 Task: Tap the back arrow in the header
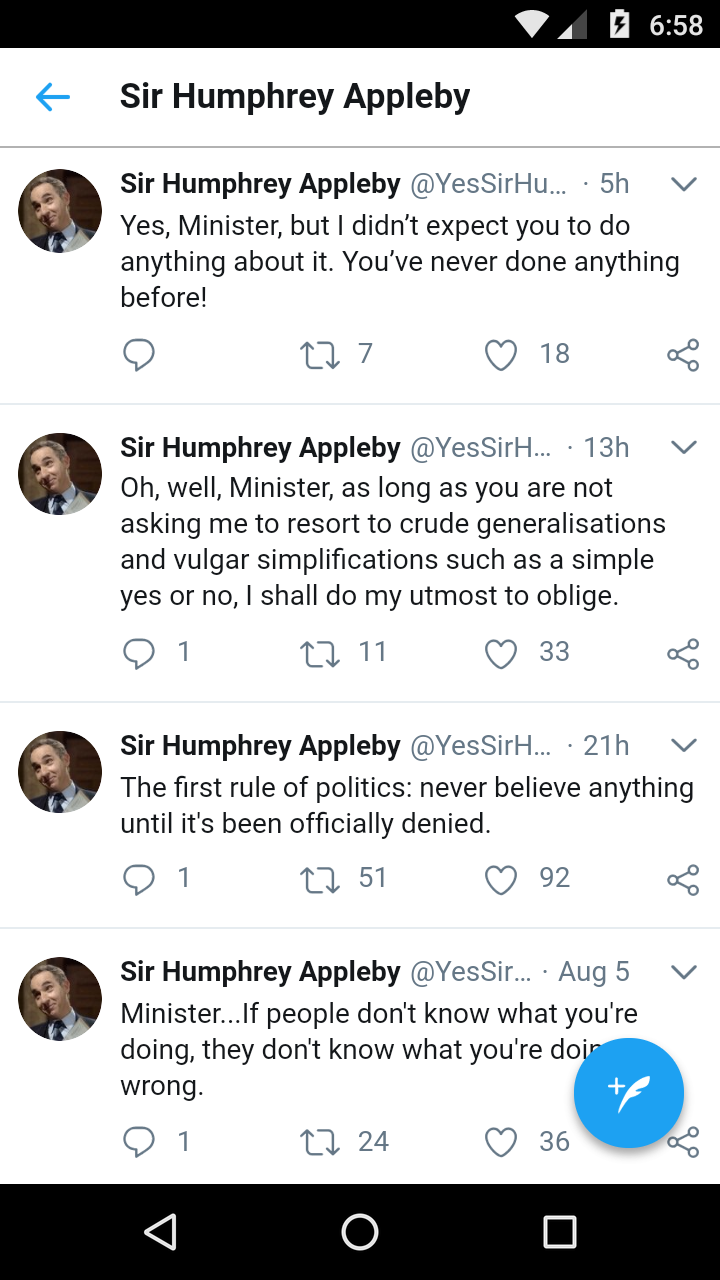point(52,97)
